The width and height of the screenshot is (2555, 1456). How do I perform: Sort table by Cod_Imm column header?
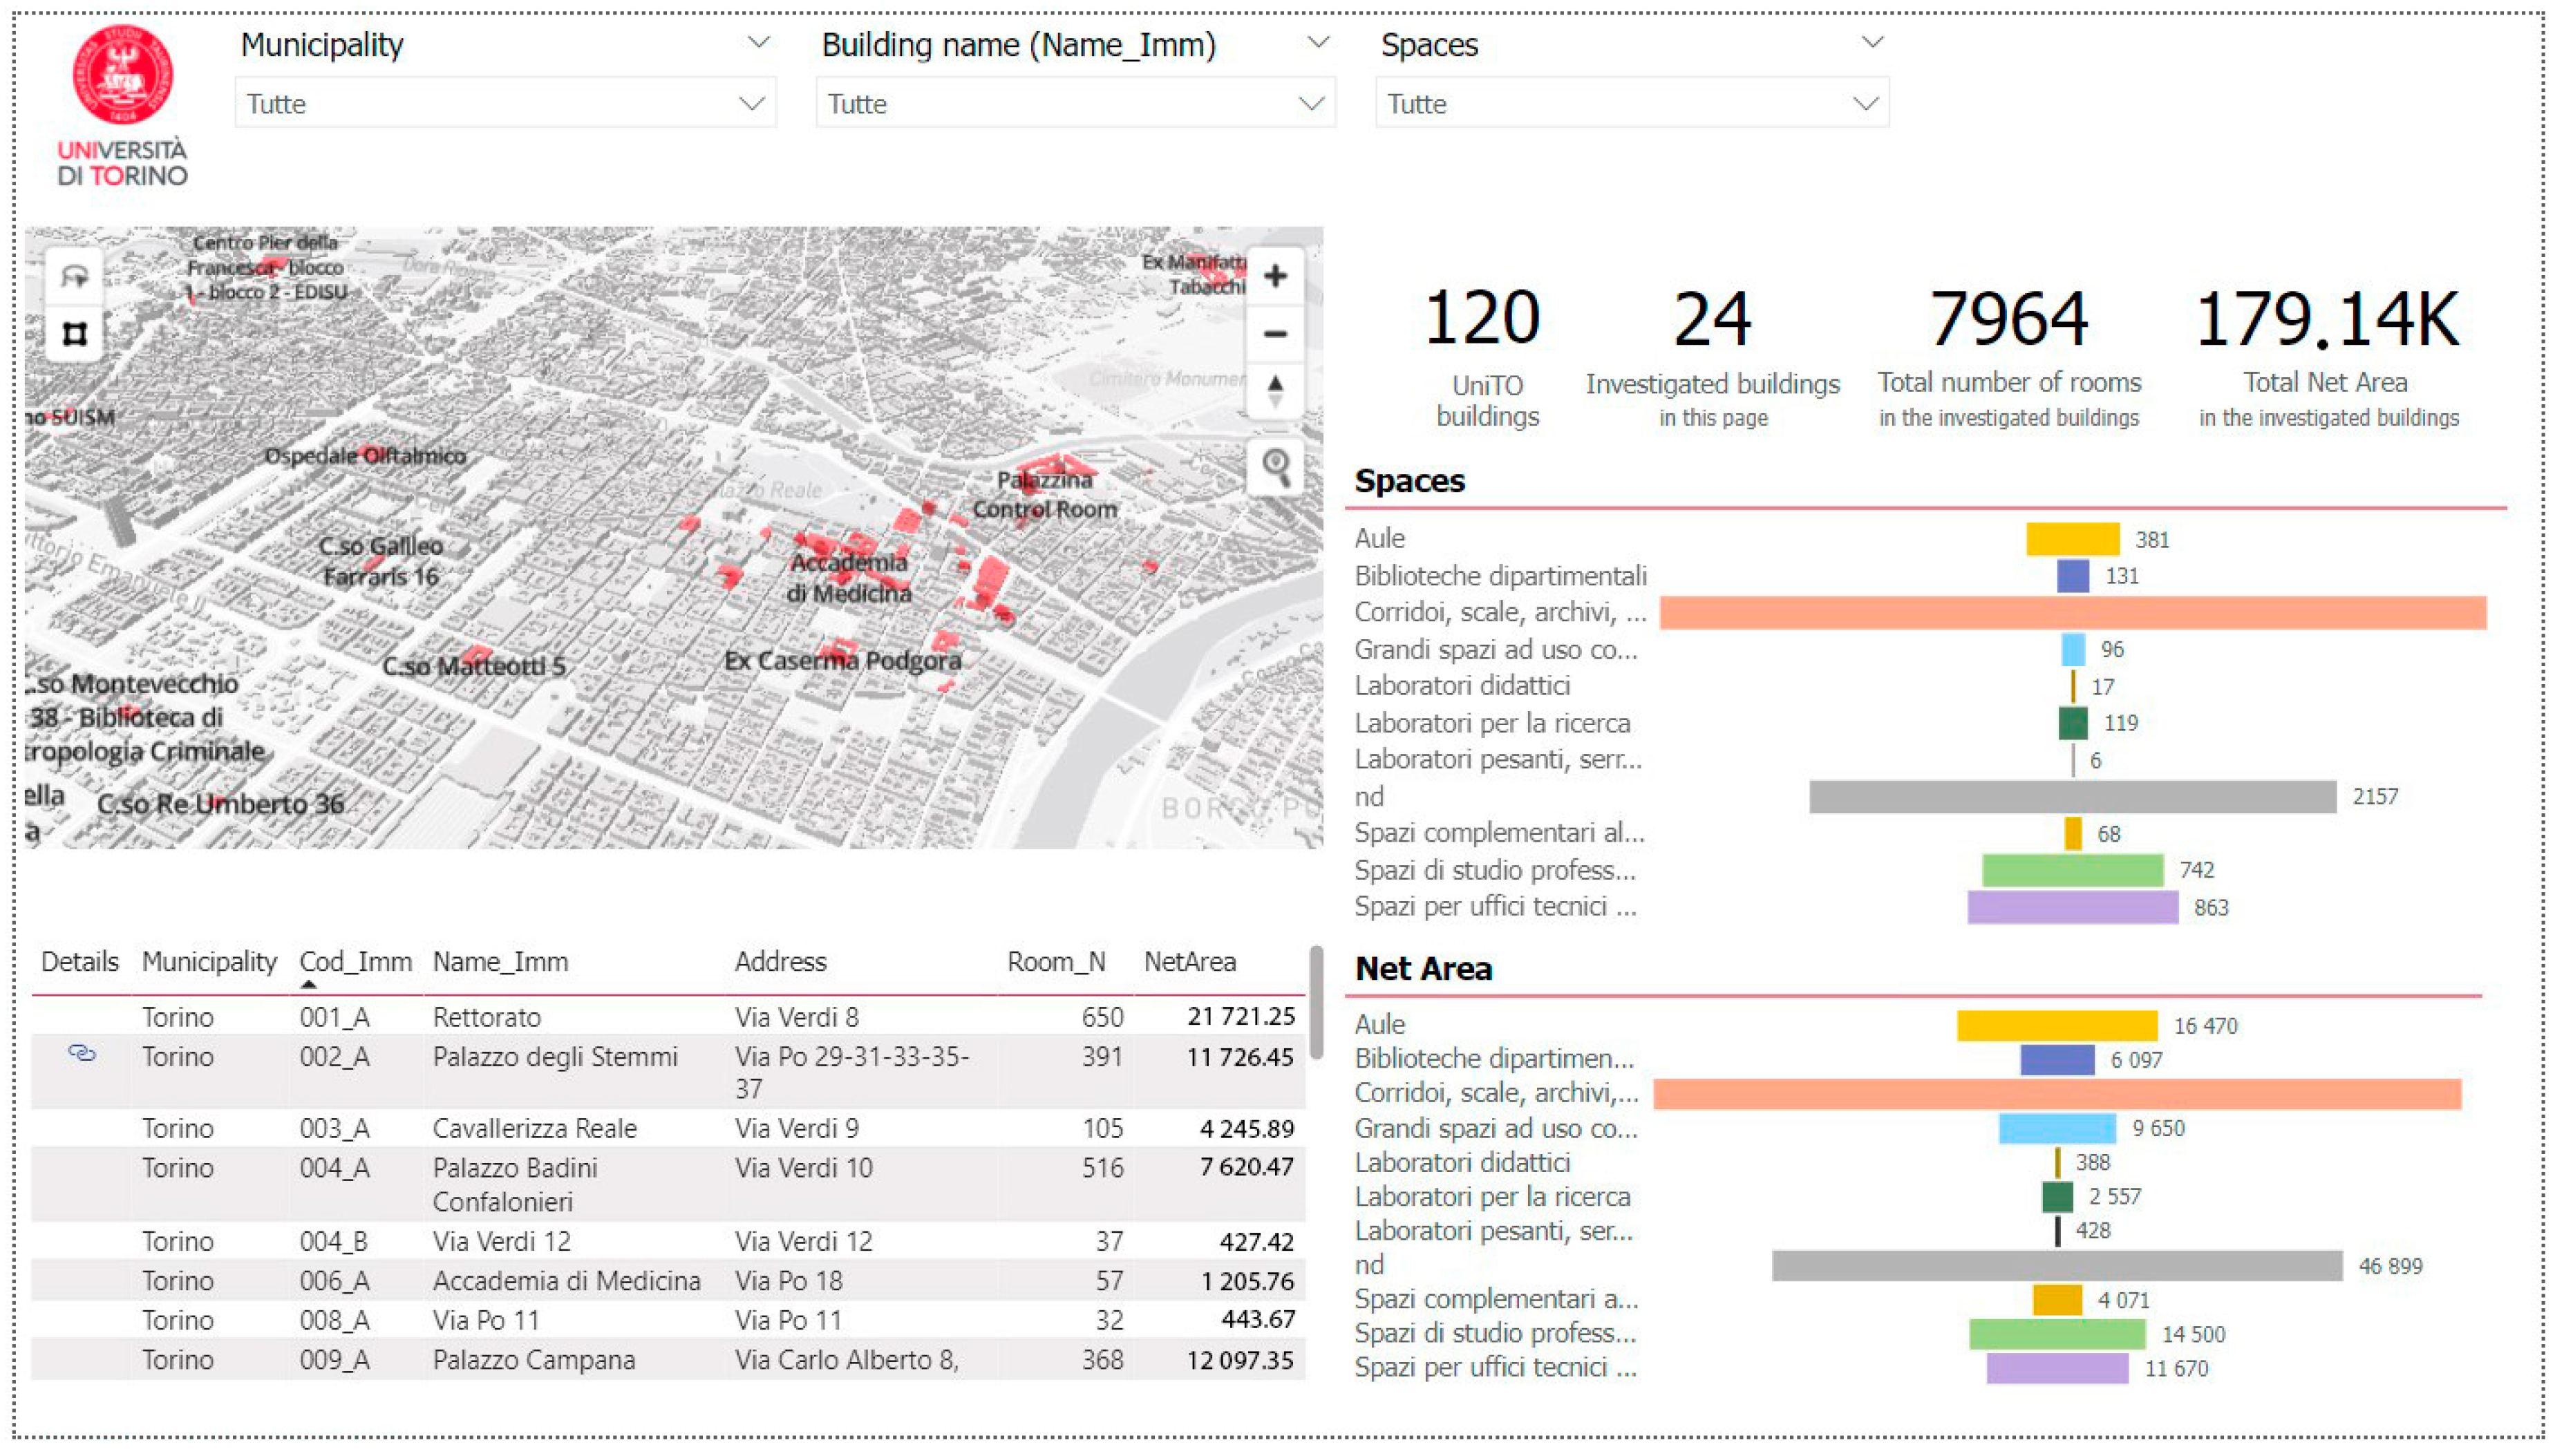(x=355, y=962)
